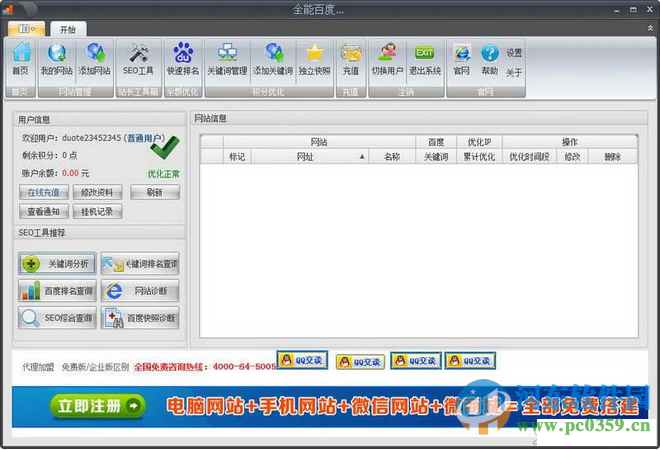Image resolution: width=660 pixels, height=450 pixels.
Task: Open the application menu button left of 开始
Action: [26, 29]
